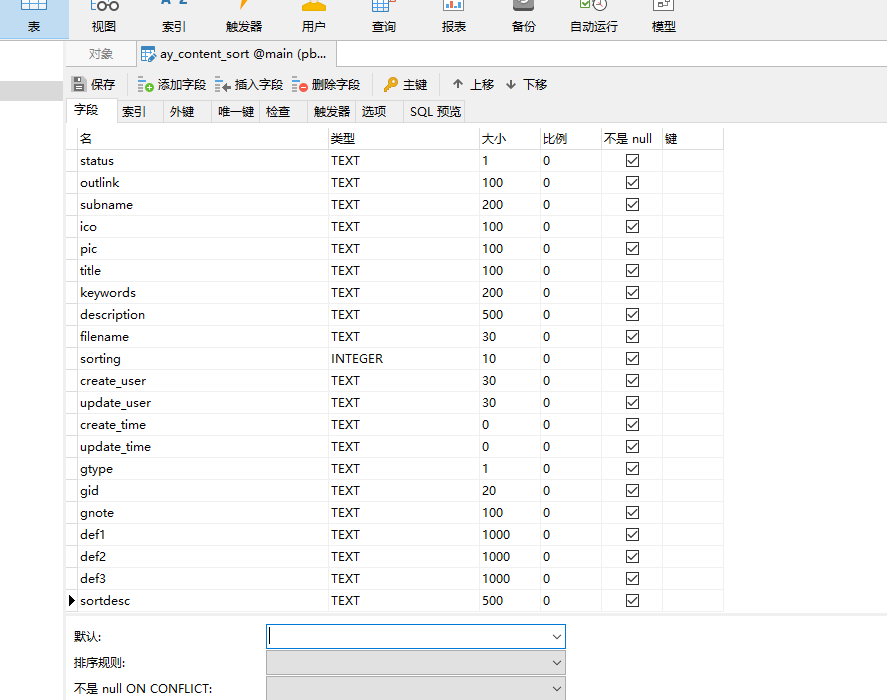This screenshot has width=887, height=700.
Task: Click the 删除字段 (Delete Field) icon
Action: (x=299, y=84)
